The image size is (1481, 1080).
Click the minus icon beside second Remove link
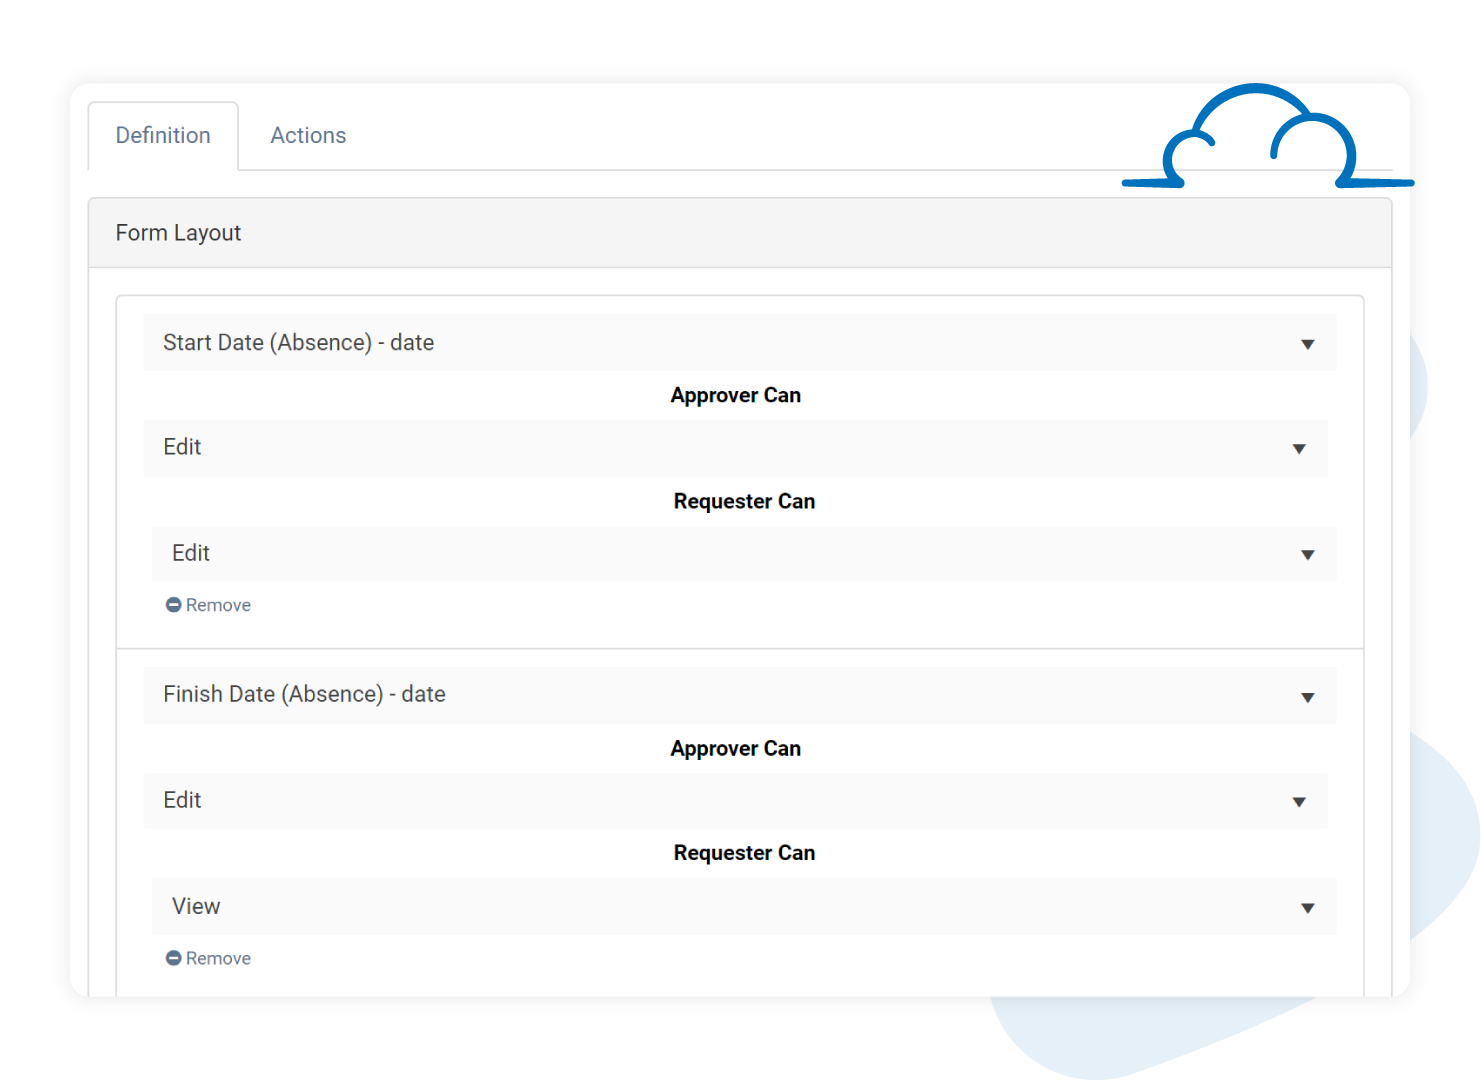click(174, 957)
